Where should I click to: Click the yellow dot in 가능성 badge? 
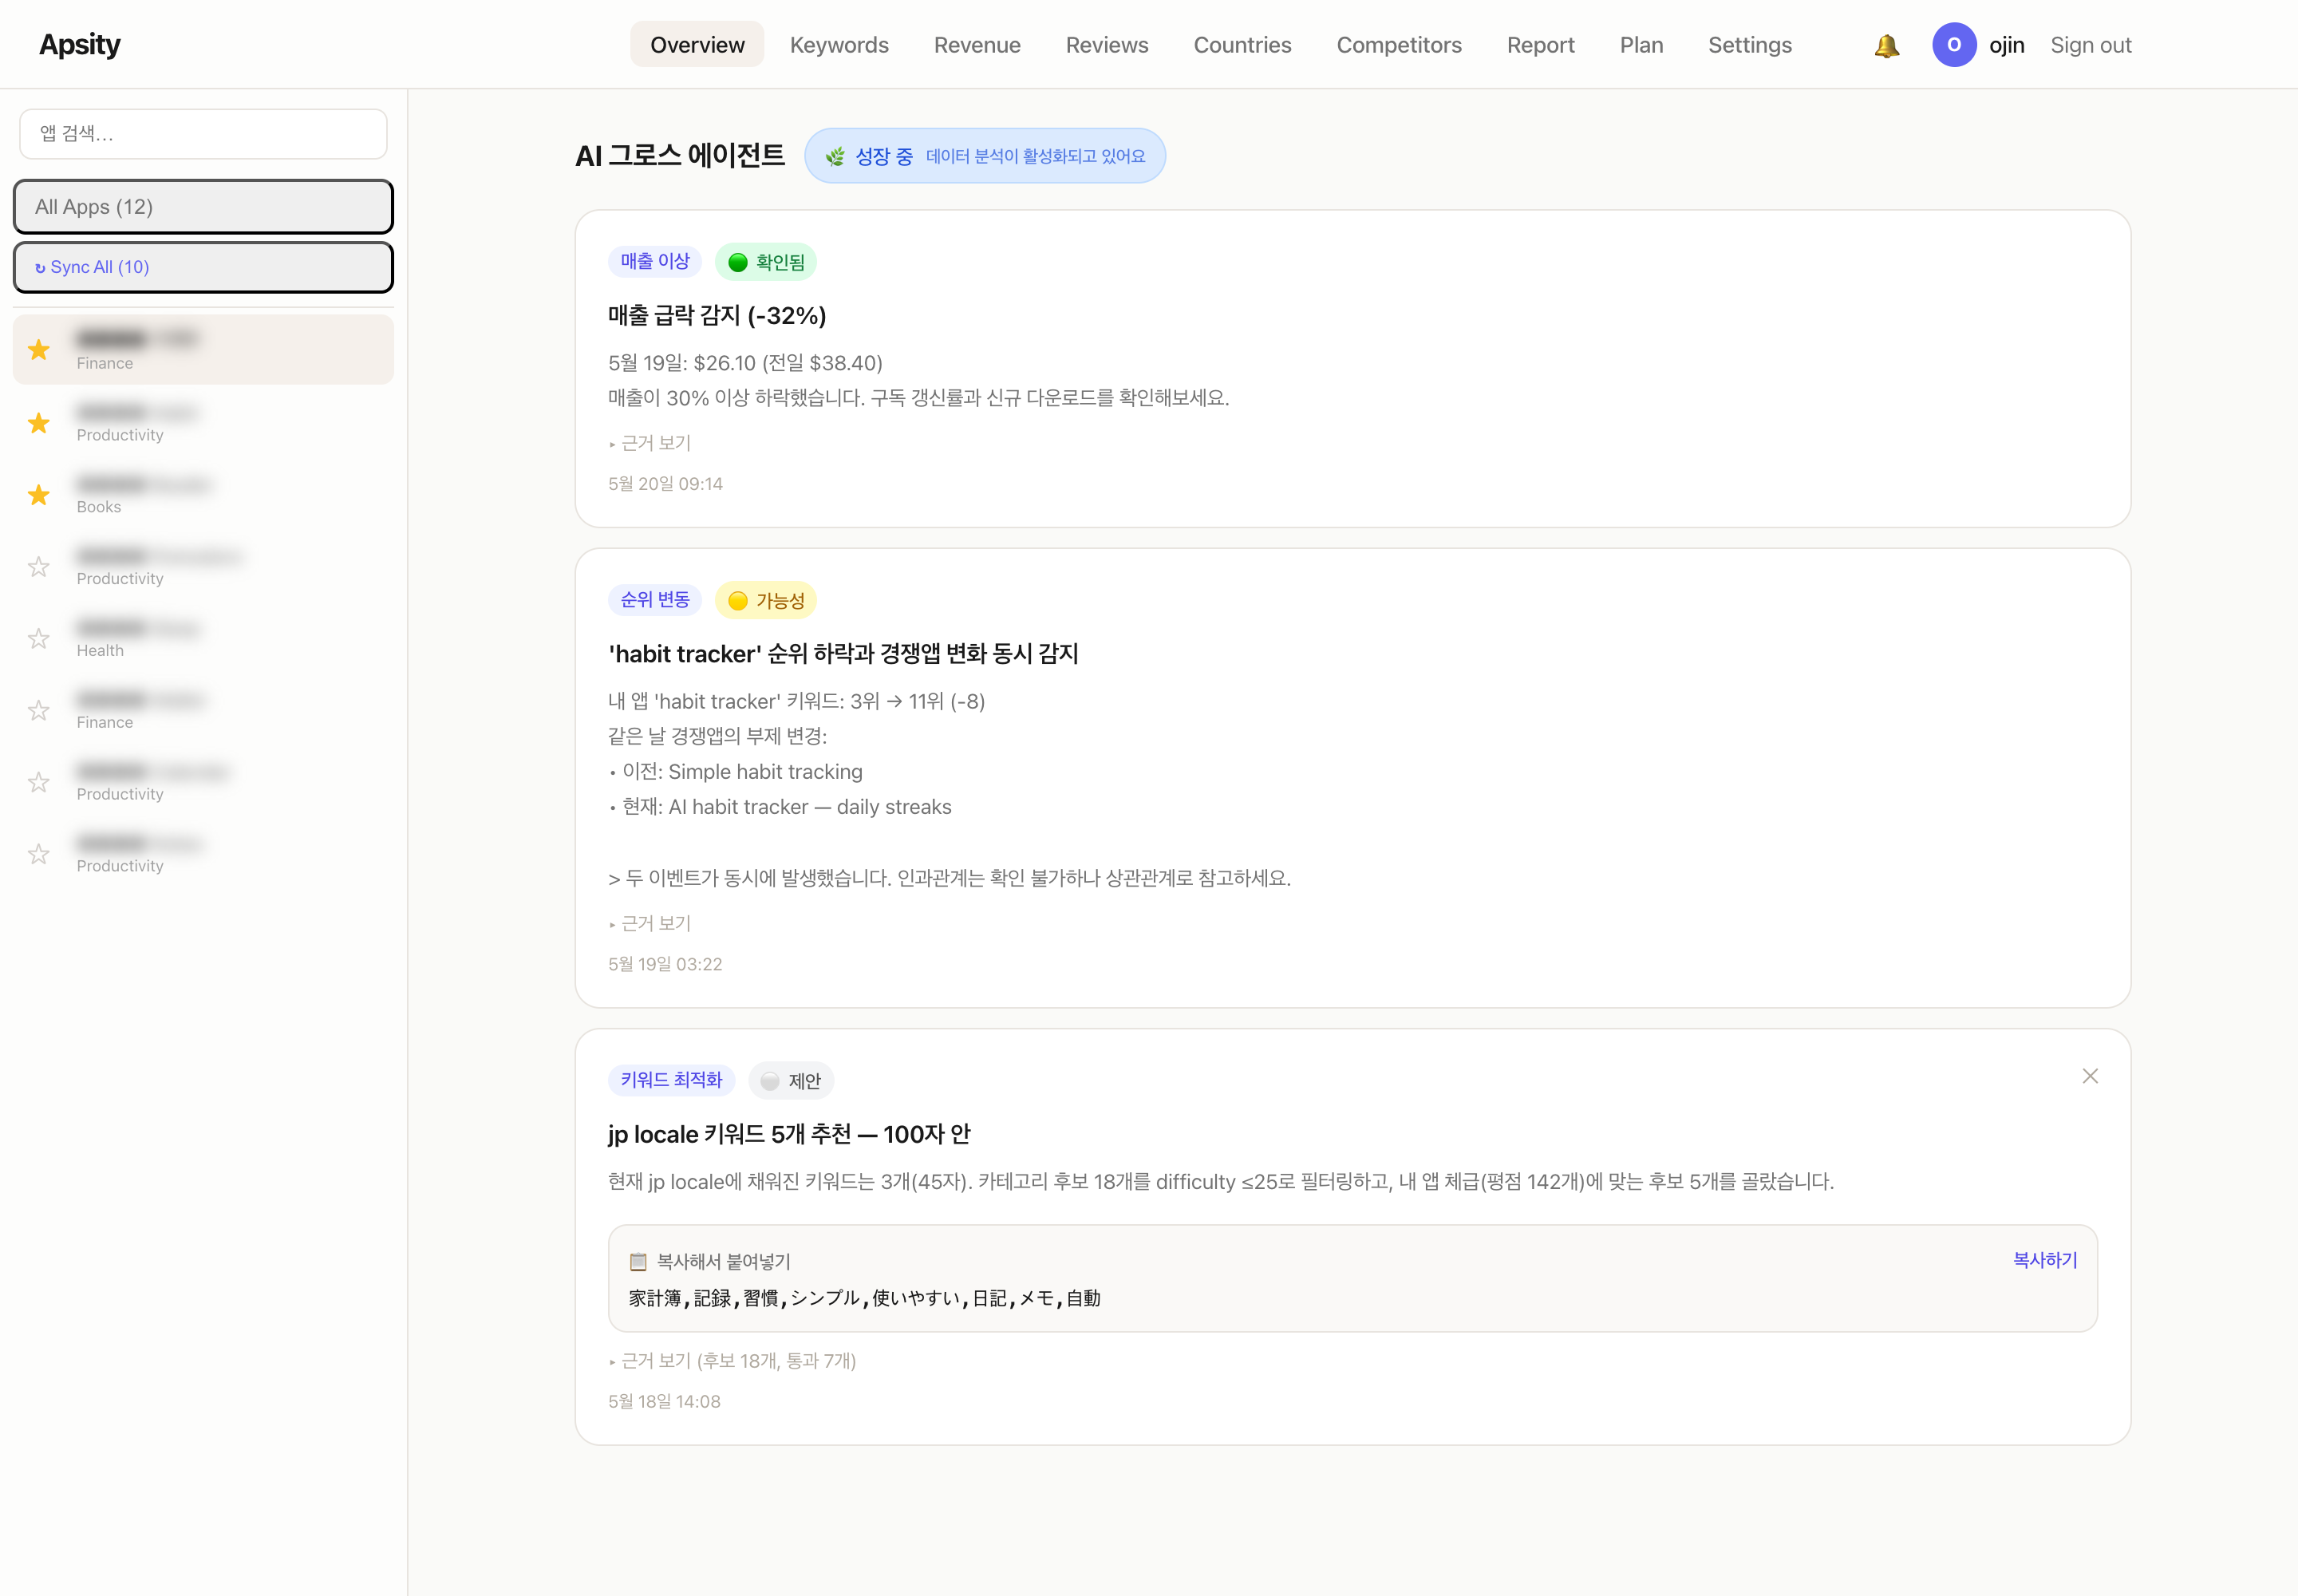[738, 601]
